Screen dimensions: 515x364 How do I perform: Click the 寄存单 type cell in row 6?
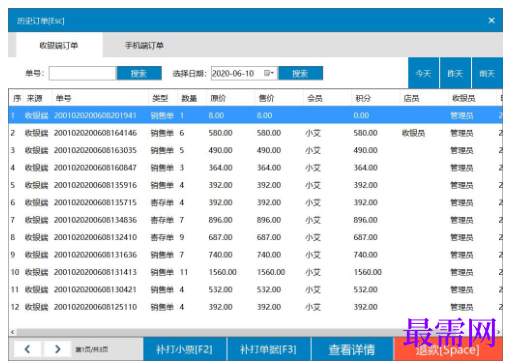162,202
